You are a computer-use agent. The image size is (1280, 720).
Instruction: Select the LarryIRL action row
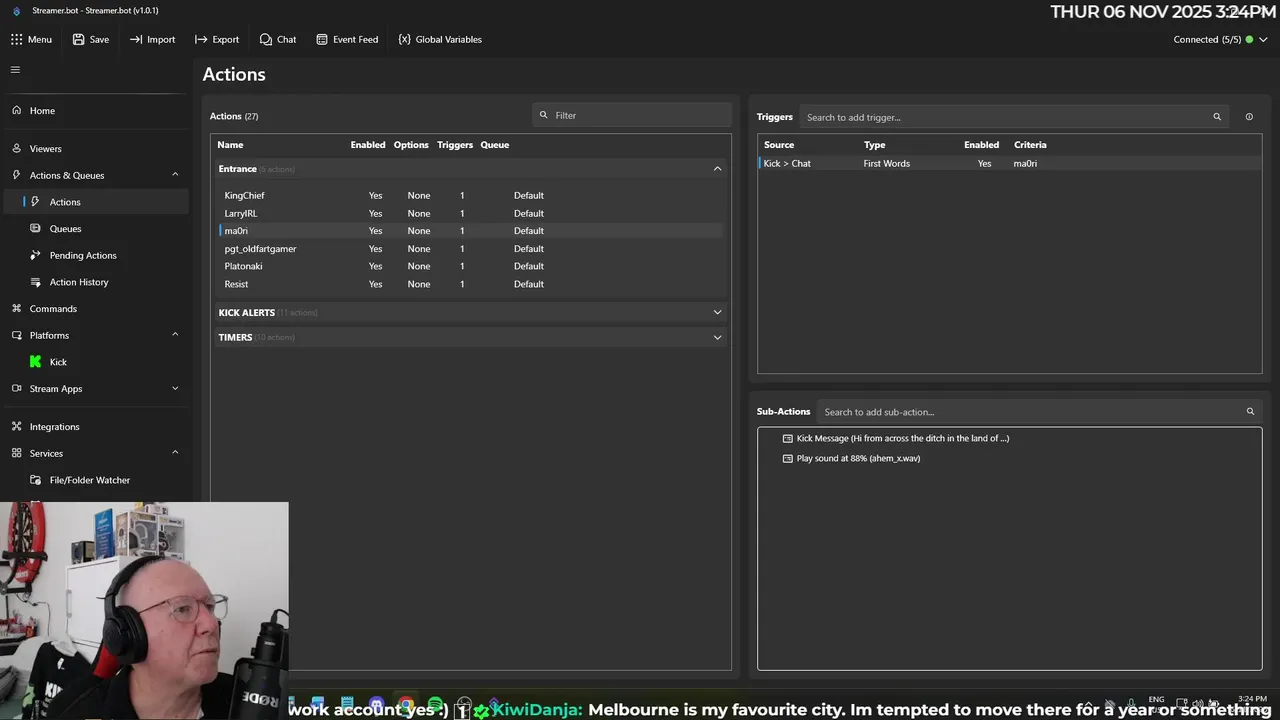point(470,213)
